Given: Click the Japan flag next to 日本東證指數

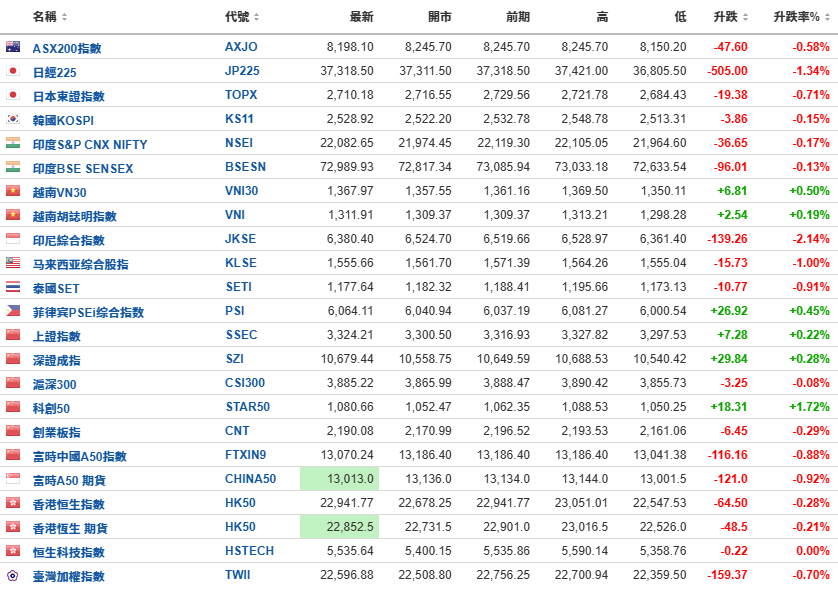Looking at the screenshot, I should 13,95.
